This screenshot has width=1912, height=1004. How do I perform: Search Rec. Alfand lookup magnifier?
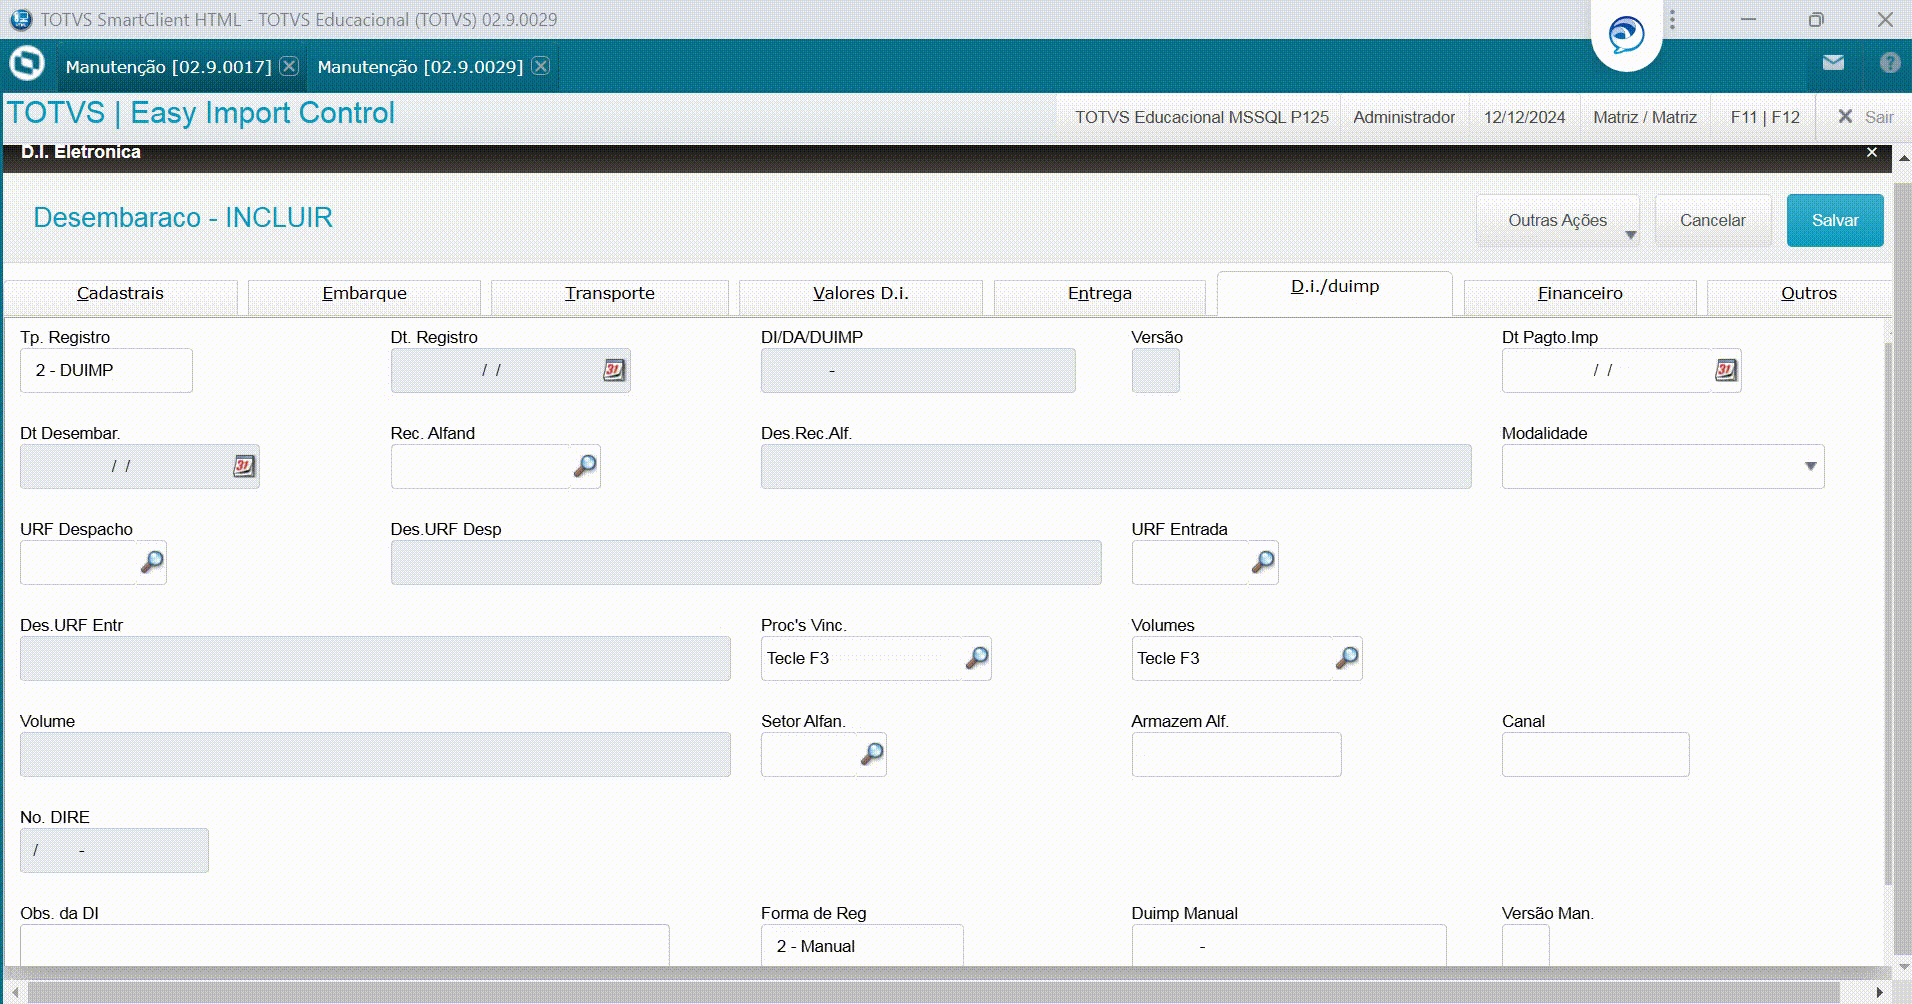[x=585, y=466]
